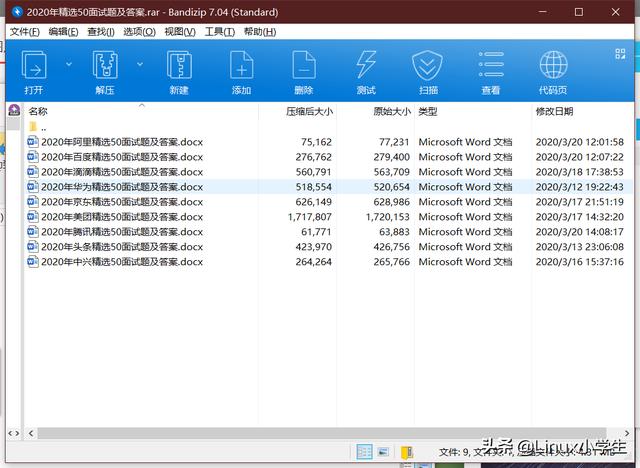The image size is (640, 468).
Task: Click the Word icon of the 腾讯 file
Action: click(x=33, y=231)
